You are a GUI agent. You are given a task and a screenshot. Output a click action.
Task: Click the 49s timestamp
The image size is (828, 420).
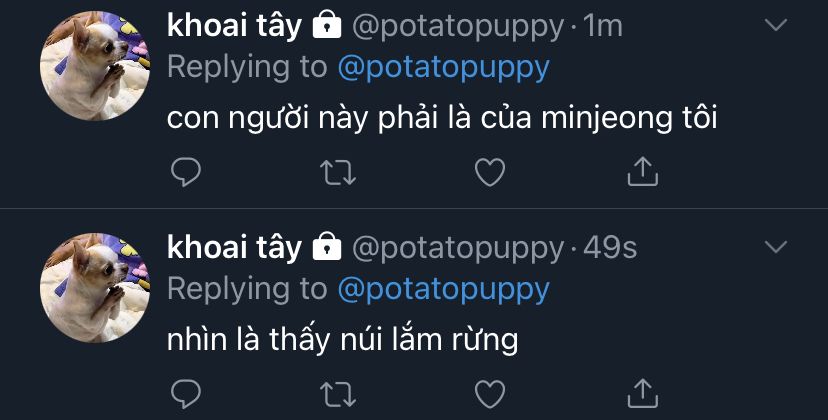[610, 248]
